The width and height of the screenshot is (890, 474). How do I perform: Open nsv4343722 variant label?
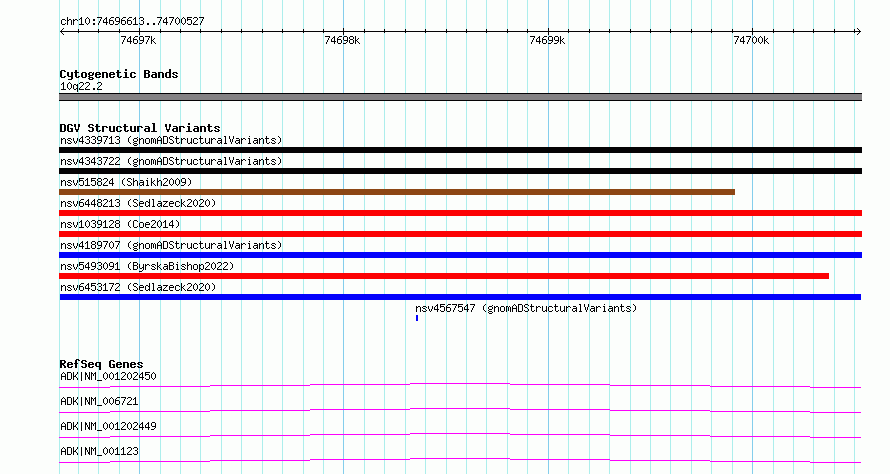tap(171, 161)
